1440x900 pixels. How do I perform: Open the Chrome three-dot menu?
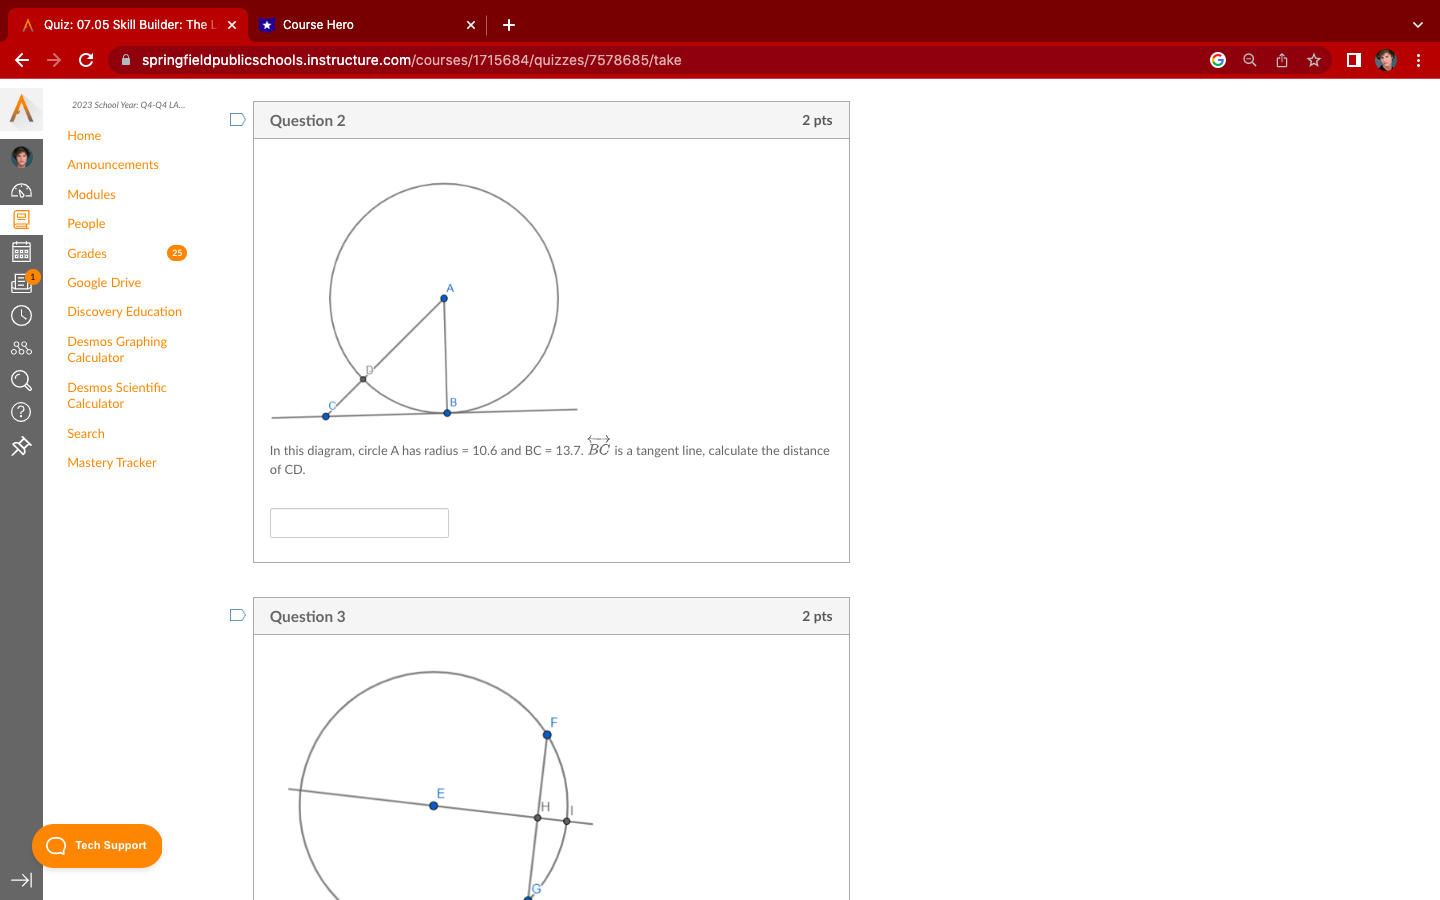(1418, 60)
